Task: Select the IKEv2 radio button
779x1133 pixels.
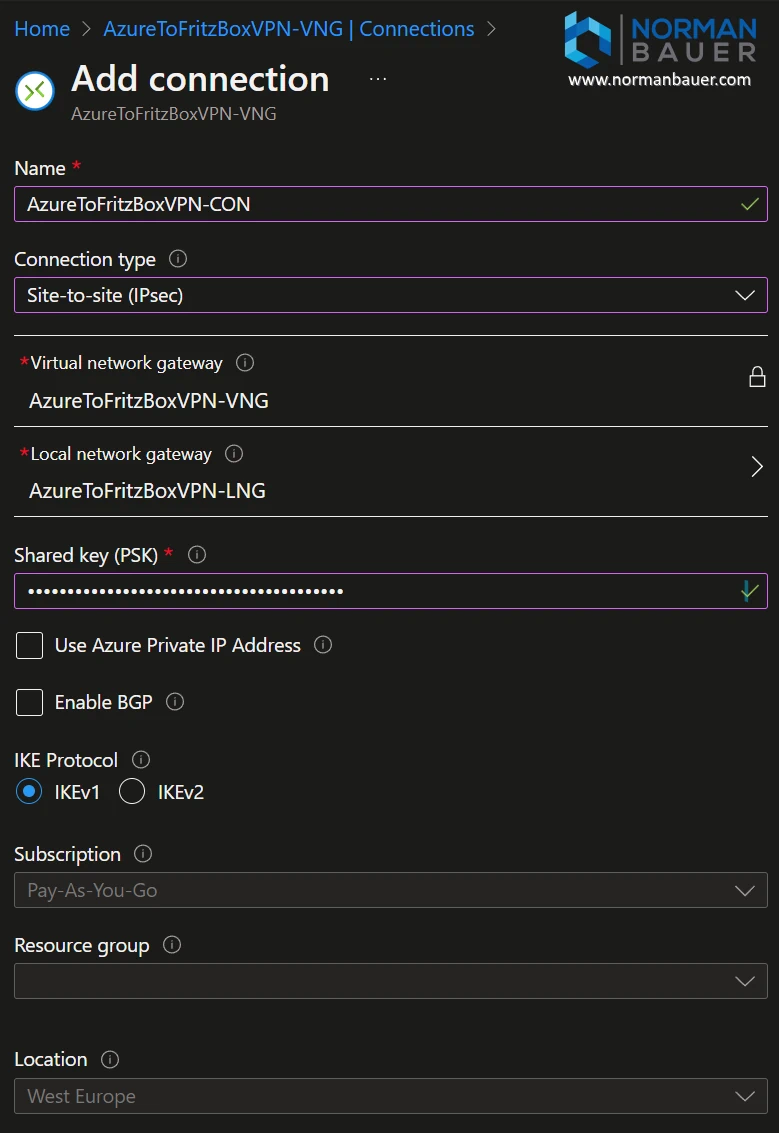Action: coord(132,792)
